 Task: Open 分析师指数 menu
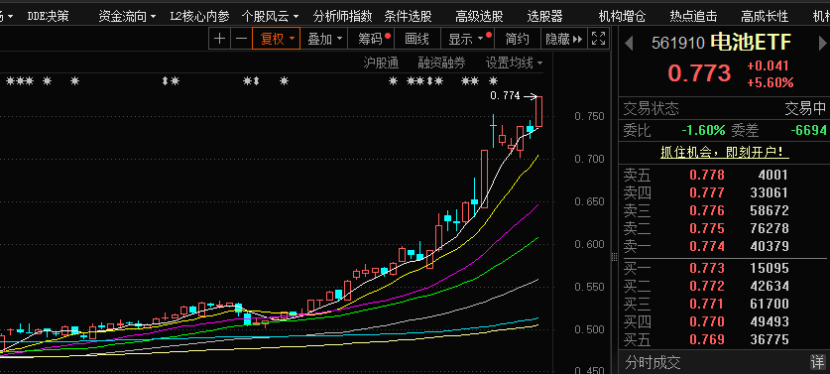(x=342, y=16)
